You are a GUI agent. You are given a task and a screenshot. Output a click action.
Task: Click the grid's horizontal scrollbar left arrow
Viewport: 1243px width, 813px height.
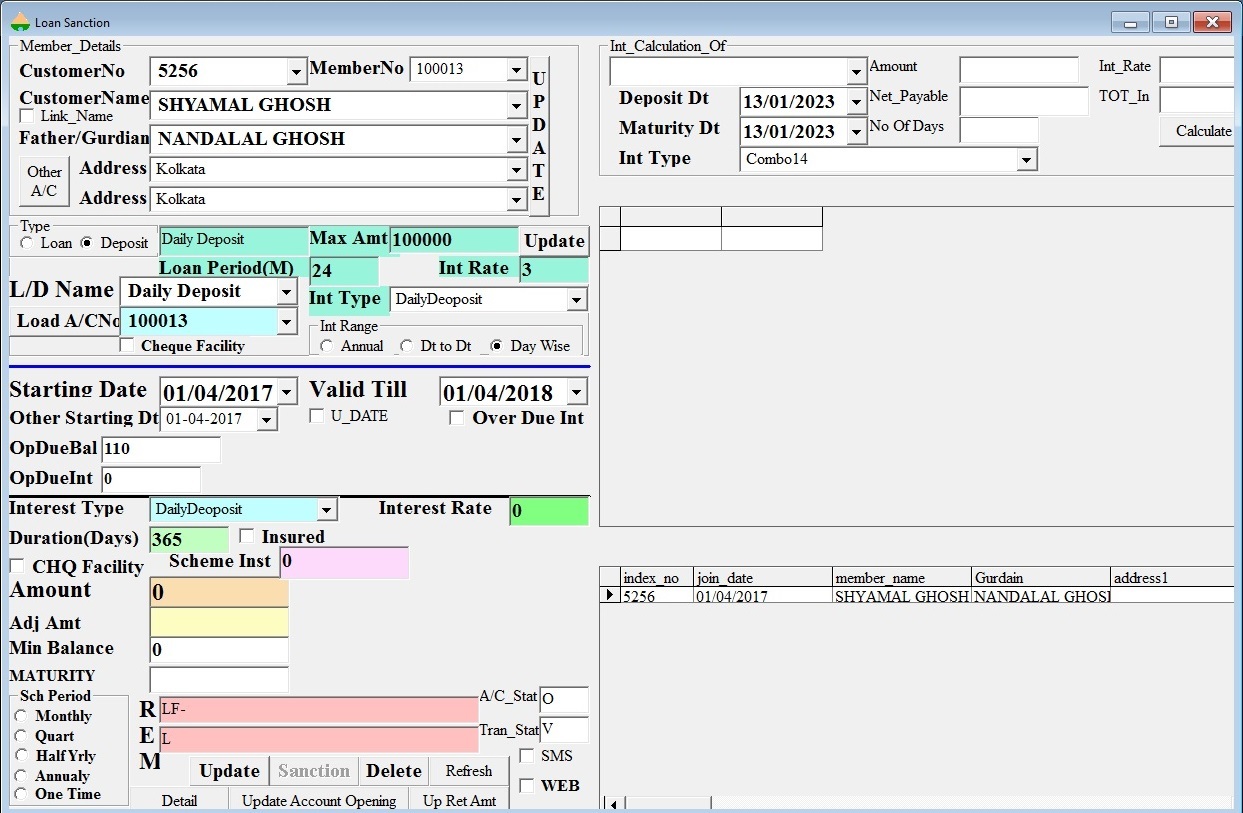click(x=612, y=804)
